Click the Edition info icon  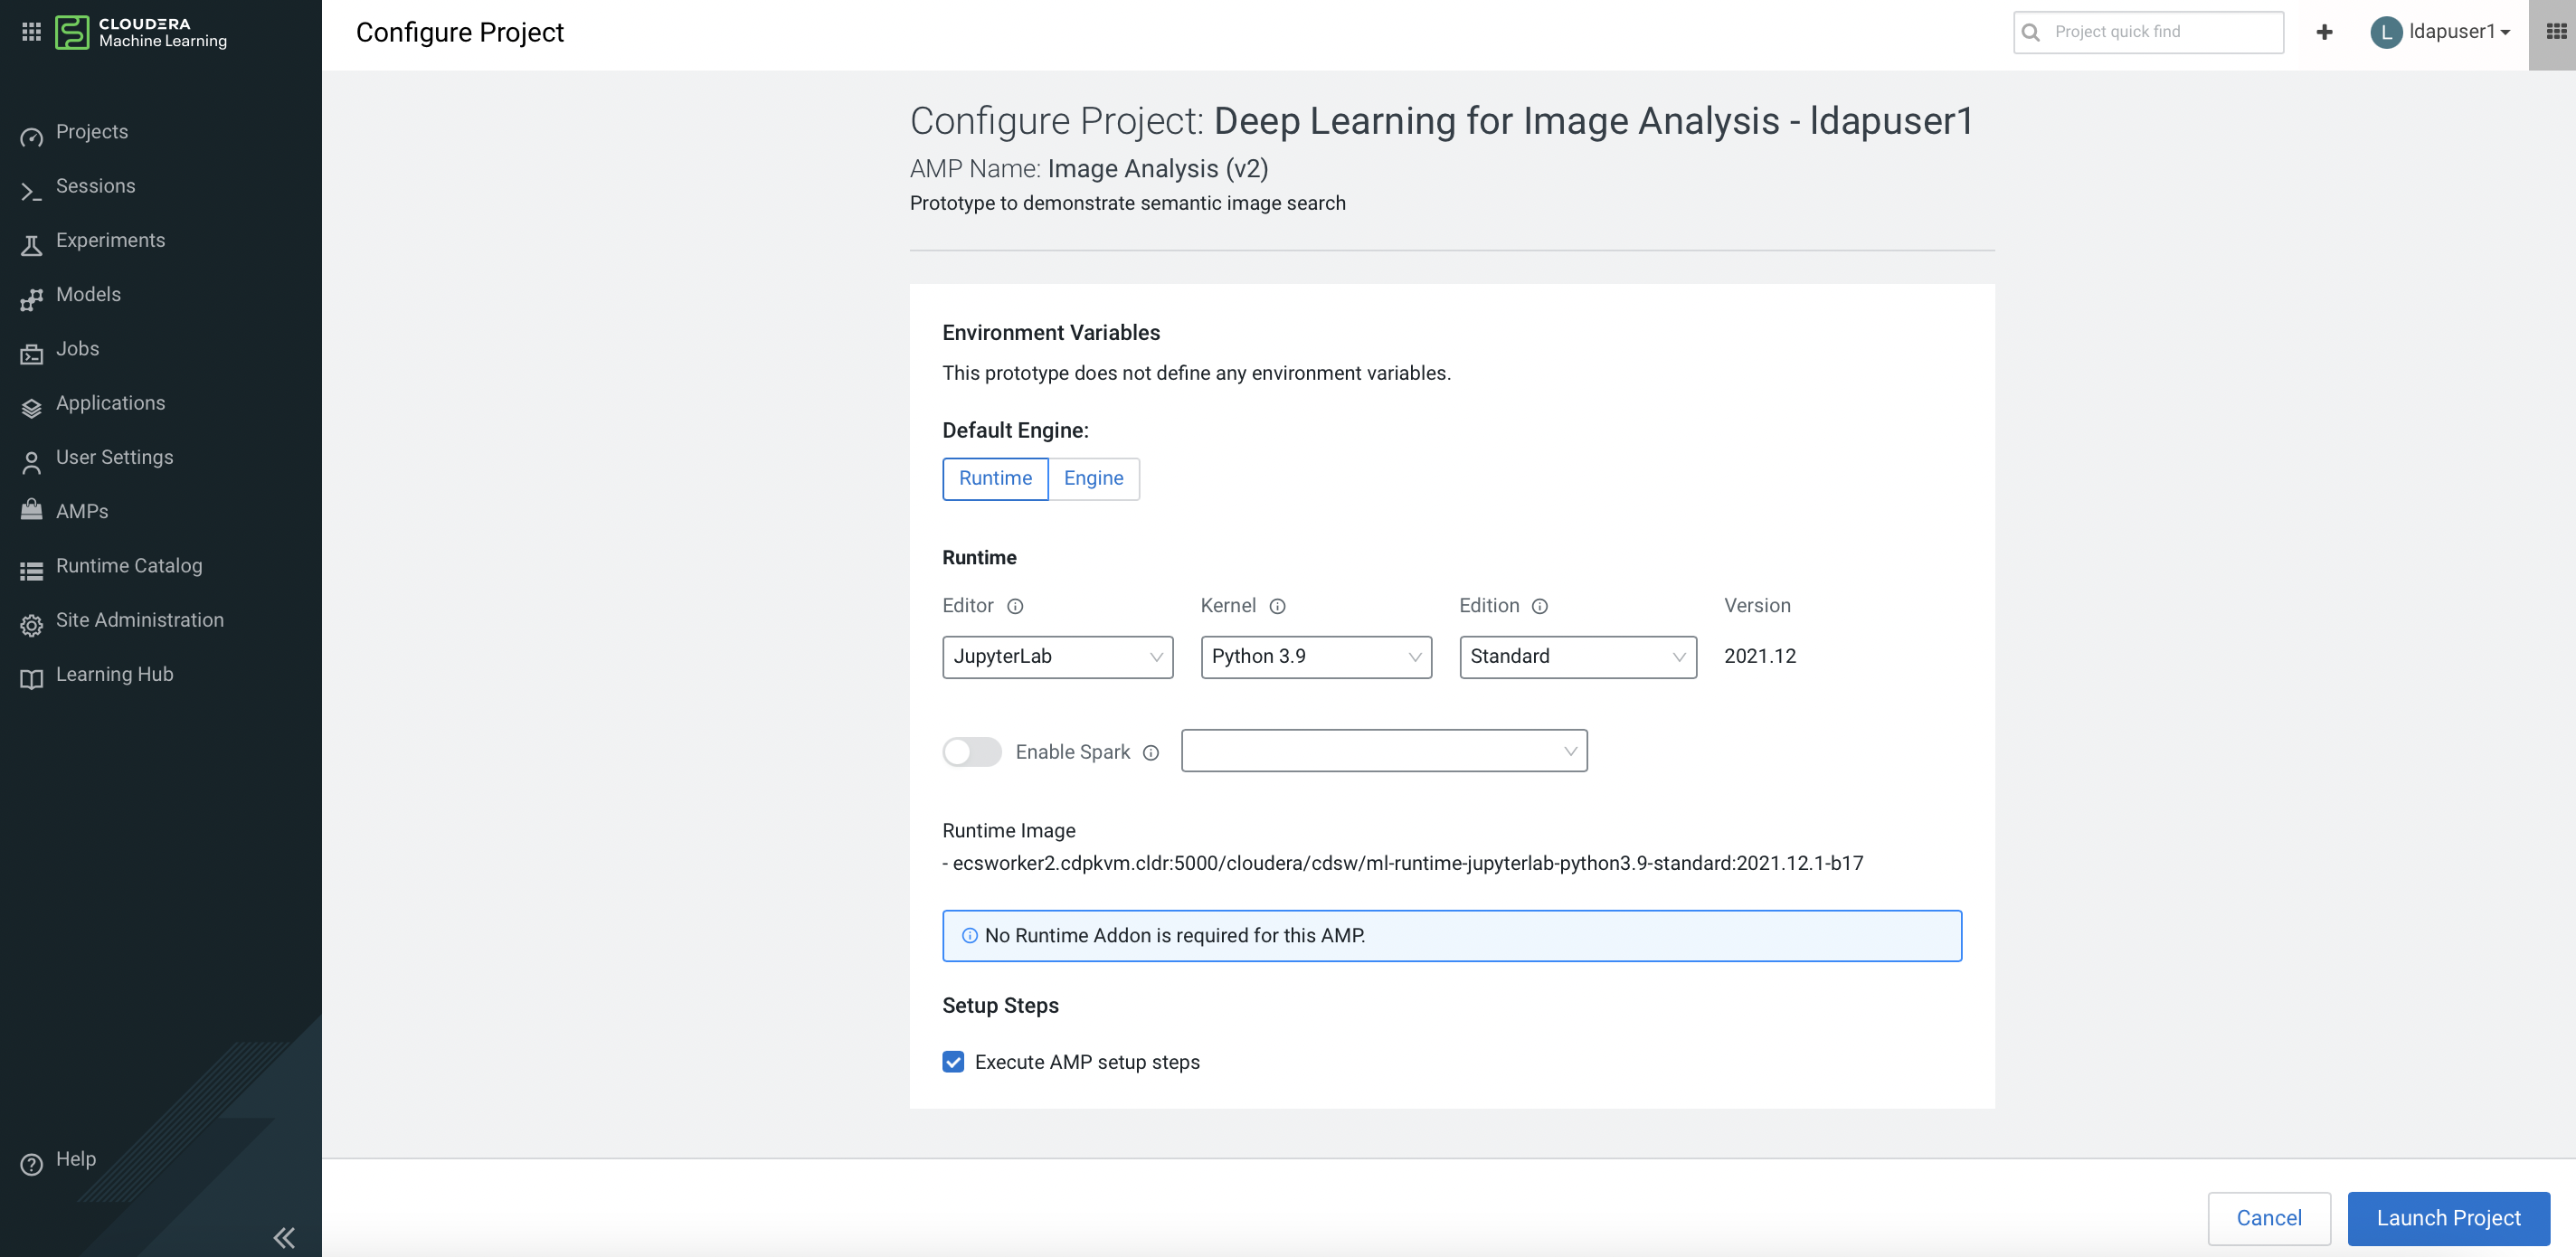click(x=1539, y=606)
